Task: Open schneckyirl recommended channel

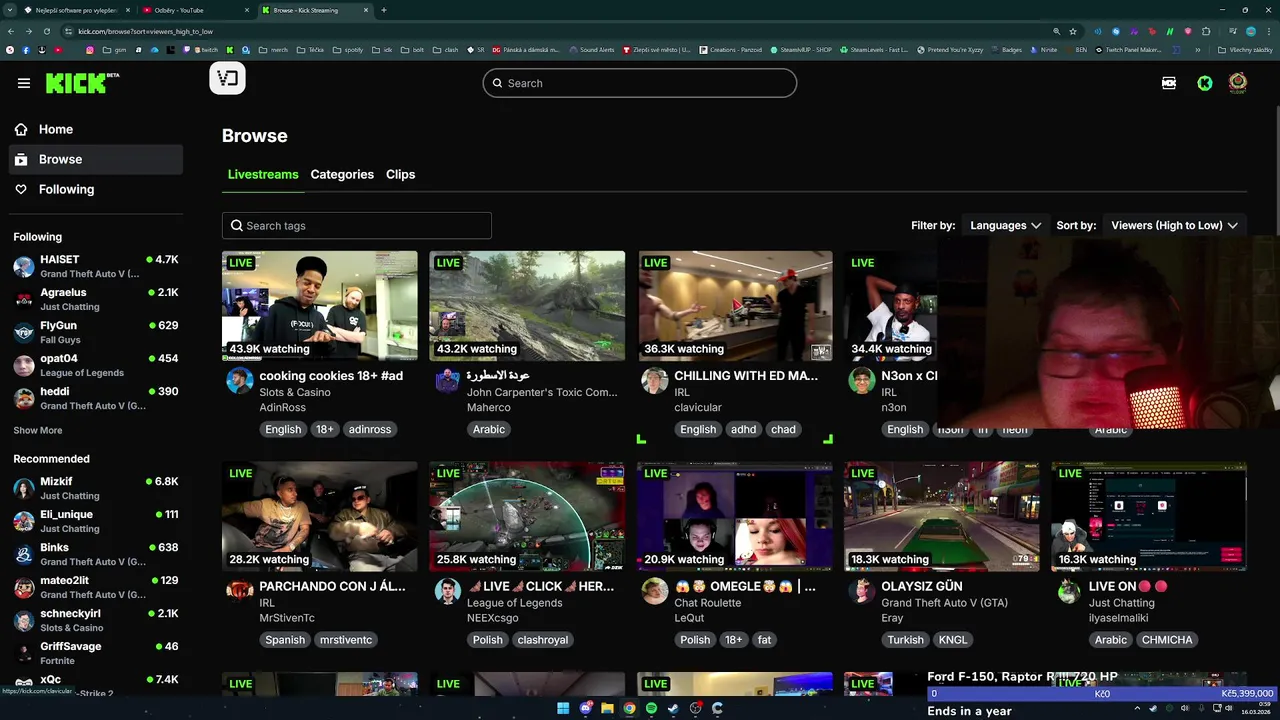Action: pyautogui.click(x=96, y=620)
